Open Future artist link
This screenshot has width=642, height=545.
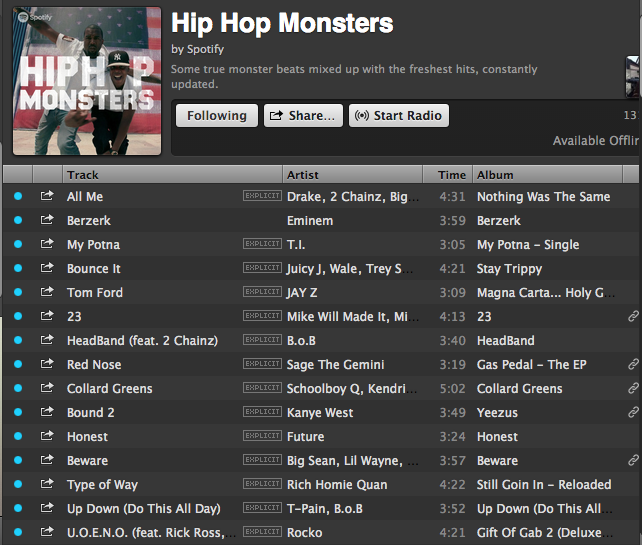click(x=305, y=436)
